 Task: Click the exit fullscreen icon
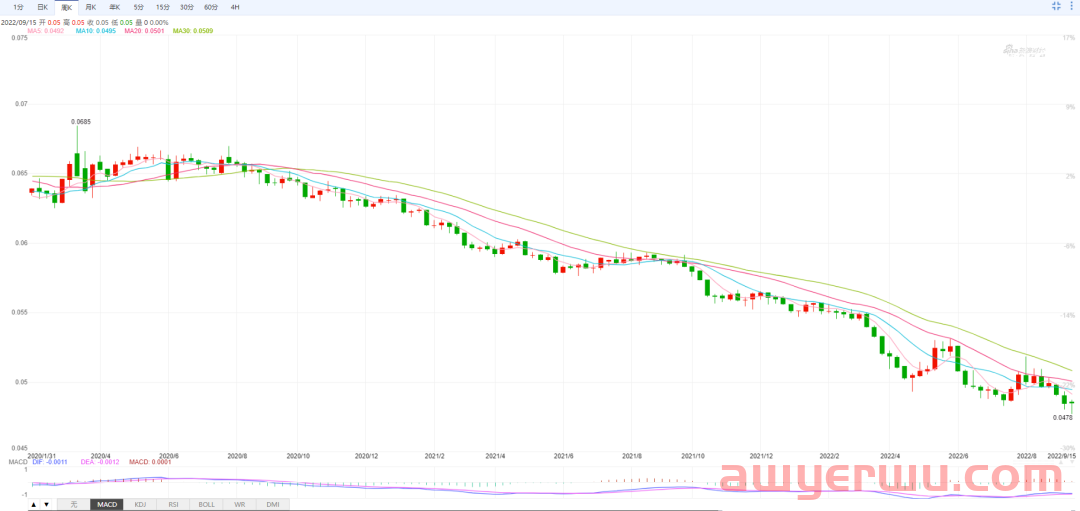1056,7
